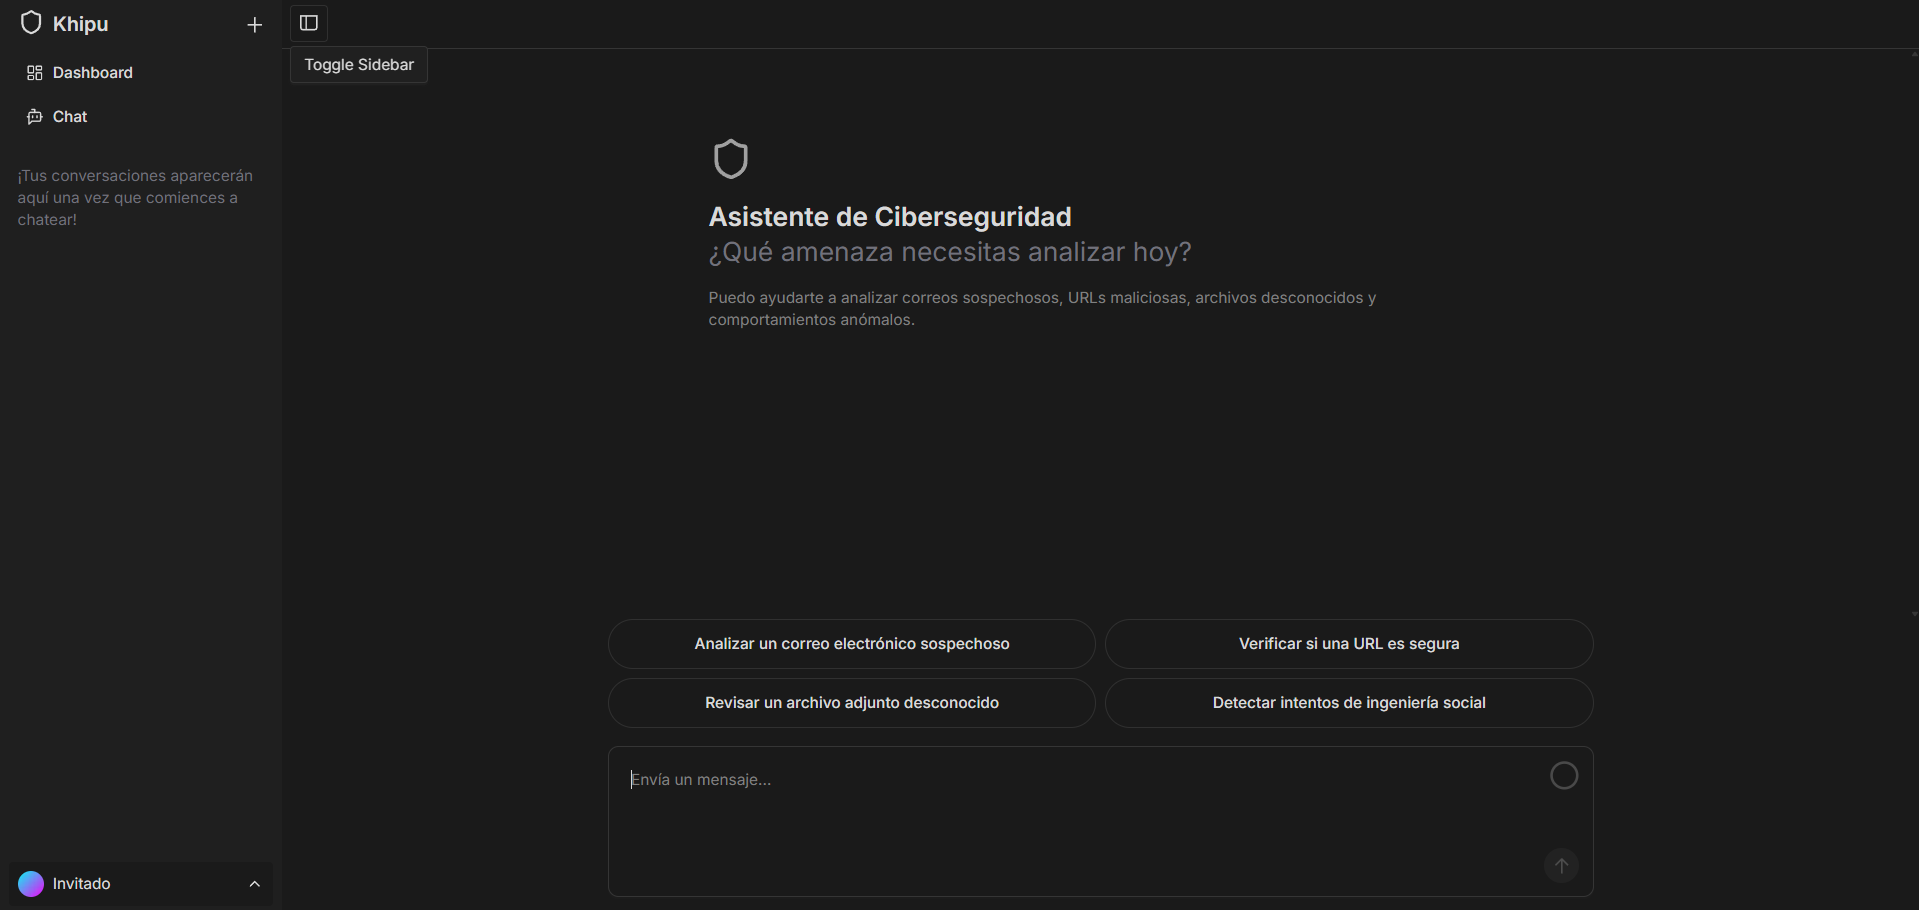Image resolution: width=1919 pixels, height=910 pixels.
Task: Click the Invitado gradient avatar
Action: [31, 884]
